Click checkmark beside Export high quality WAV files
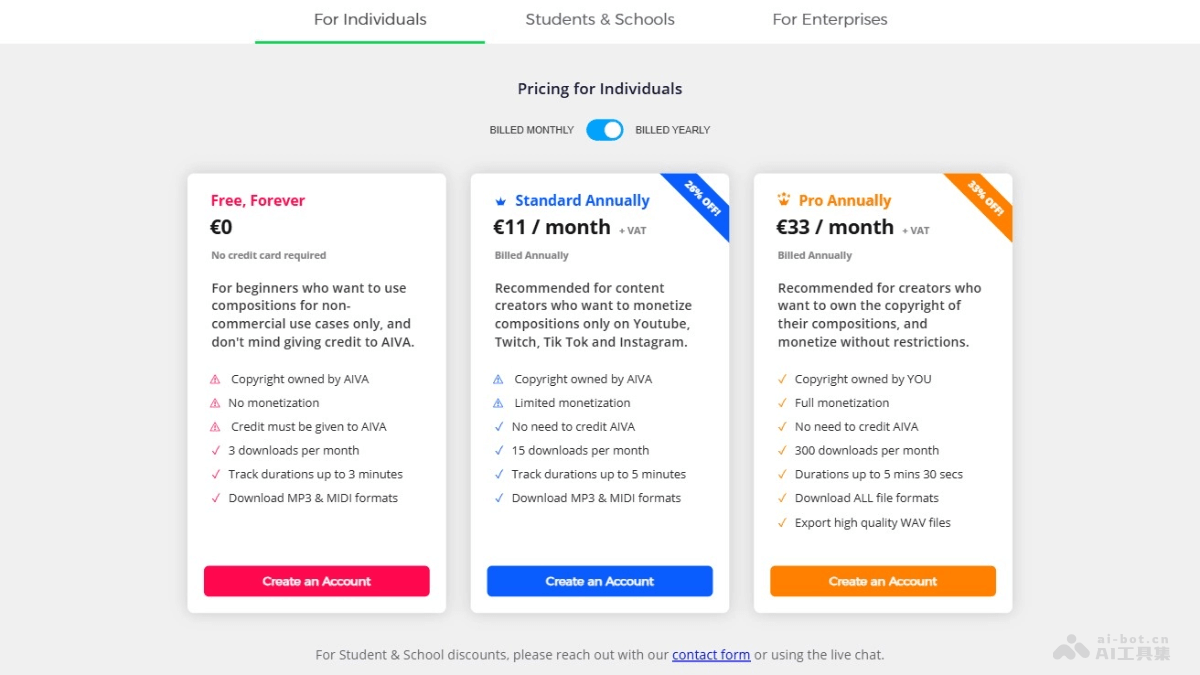 point(782,523)
